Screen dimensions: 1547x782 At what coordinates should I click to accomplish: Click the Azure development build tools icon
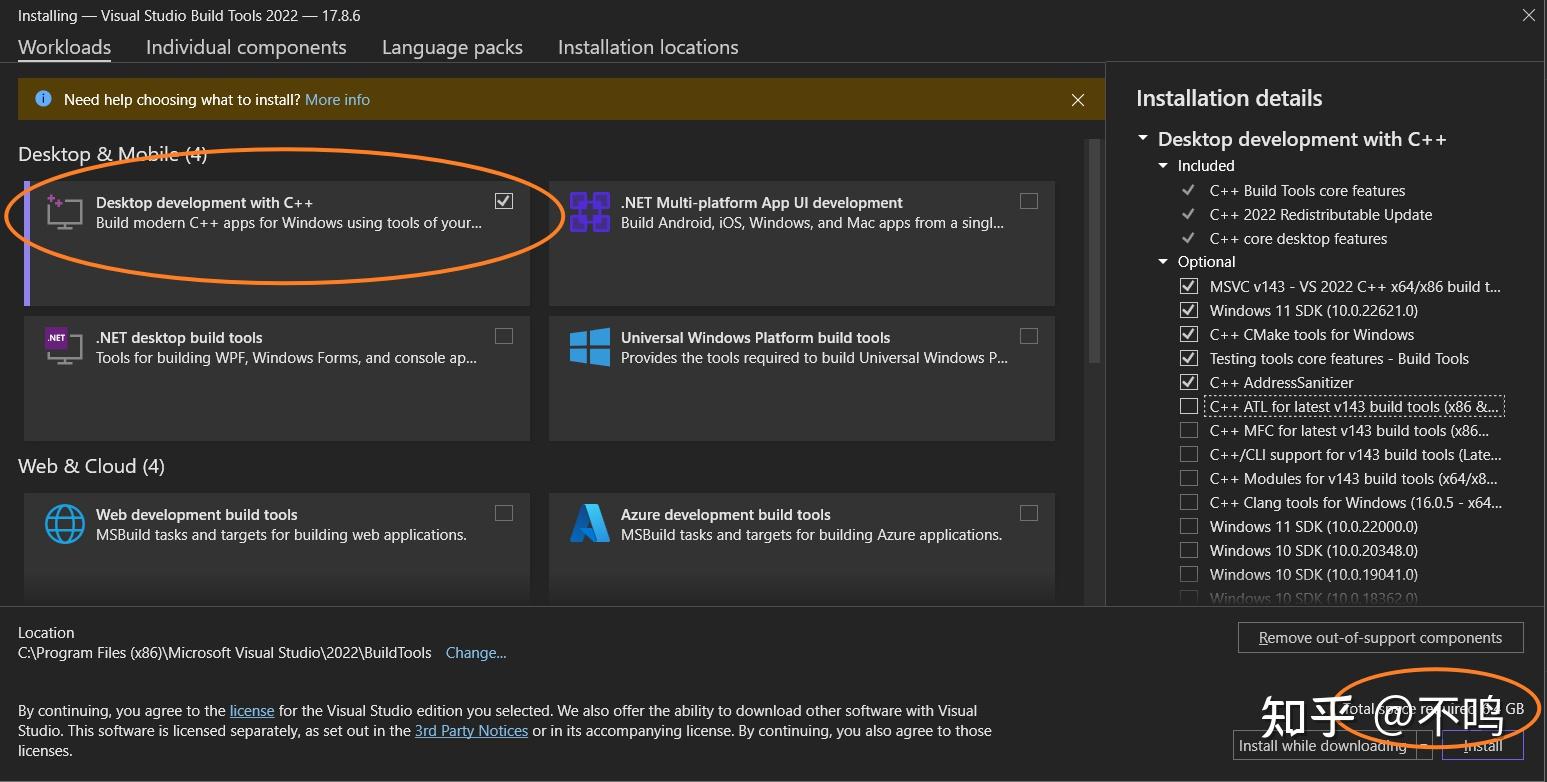tap(590, 524)
